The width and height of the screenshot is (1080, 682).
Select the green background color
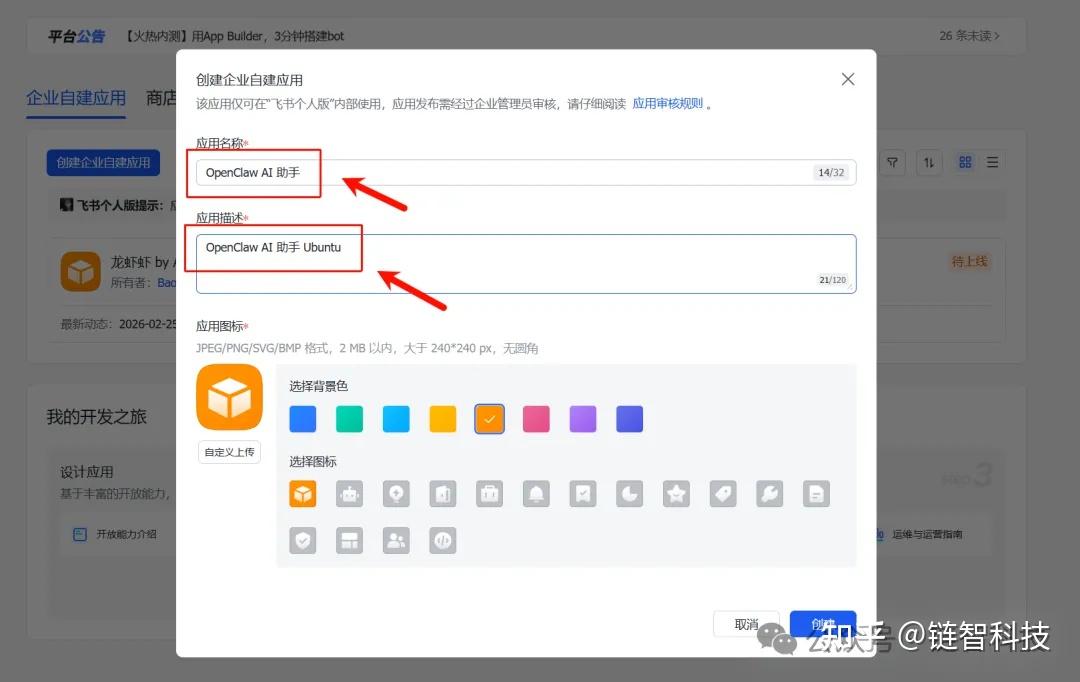click(350, 419)
